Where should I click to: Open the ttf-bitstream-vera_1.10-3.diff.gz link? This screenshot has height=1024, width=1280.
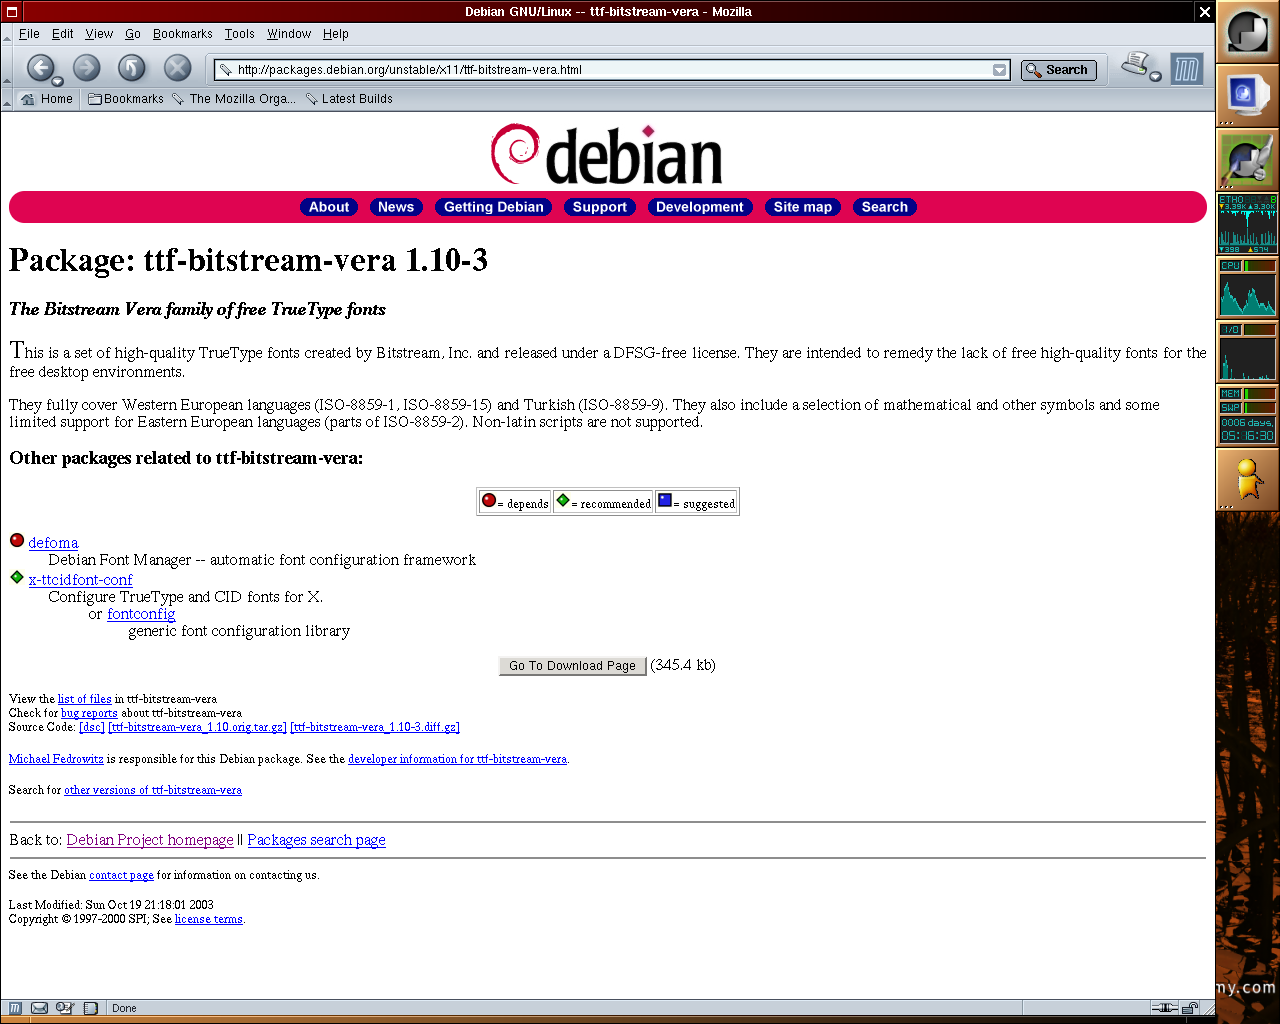[375, 727]
